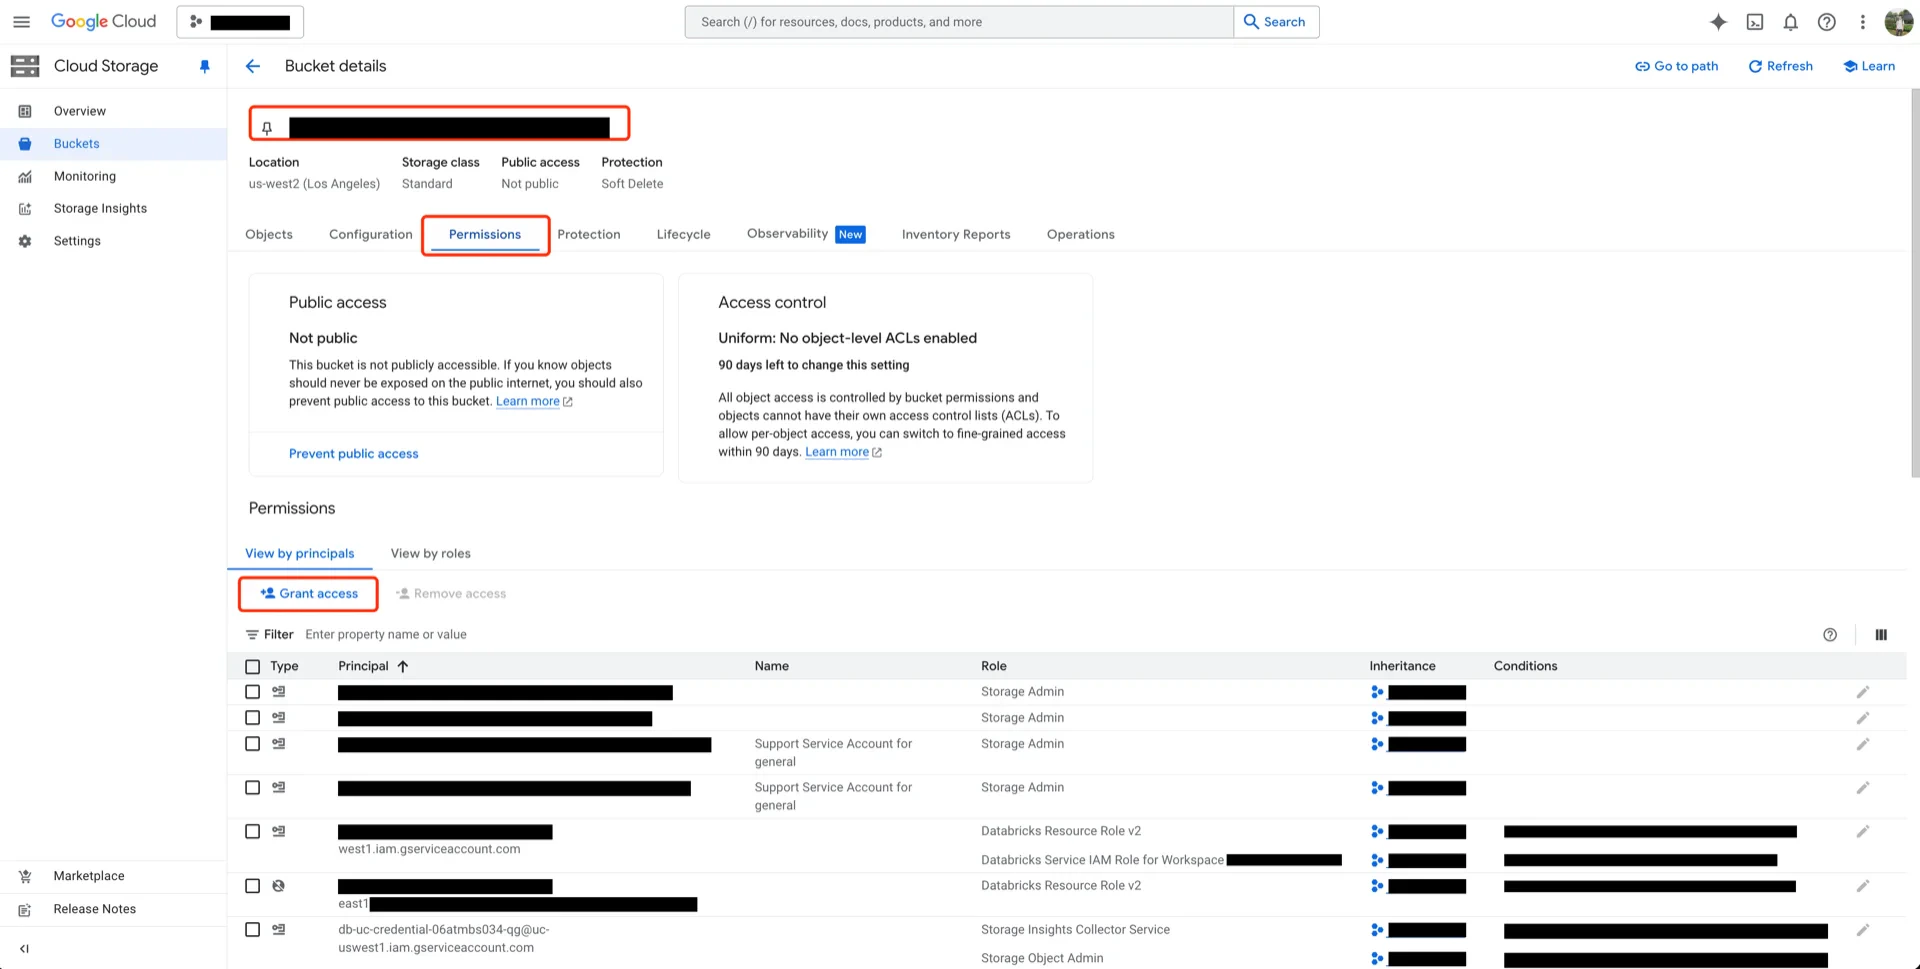
Task: Open the permissions table help icon
Action: tap(1830, 635)
